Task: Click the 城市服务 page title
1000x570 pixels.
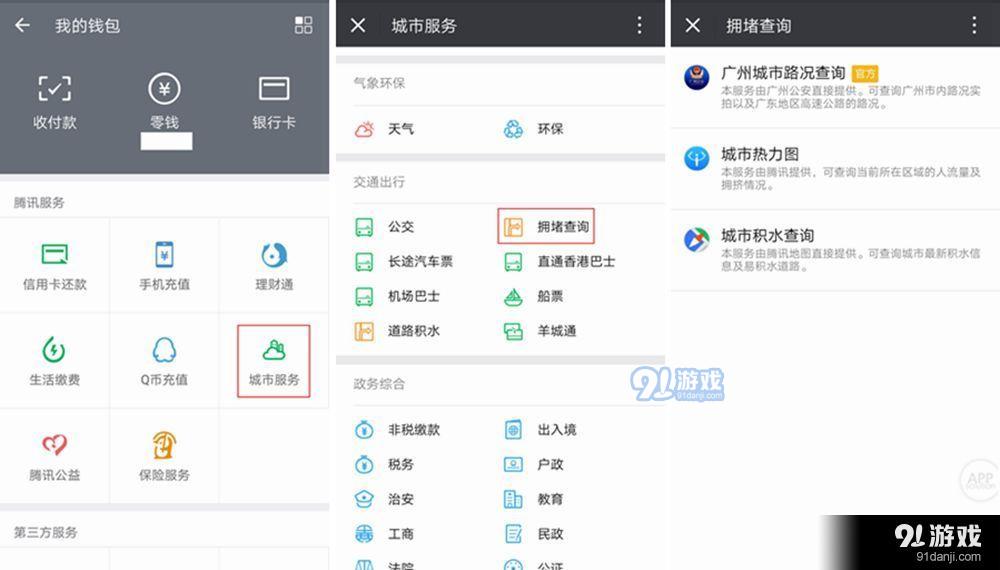Action: point(424,26)
